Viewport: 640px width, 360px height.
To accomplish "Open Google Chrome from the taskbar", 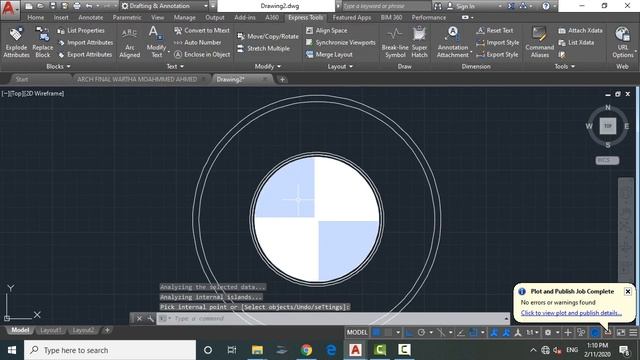I will pyautogui.click(x=306, y=350).
